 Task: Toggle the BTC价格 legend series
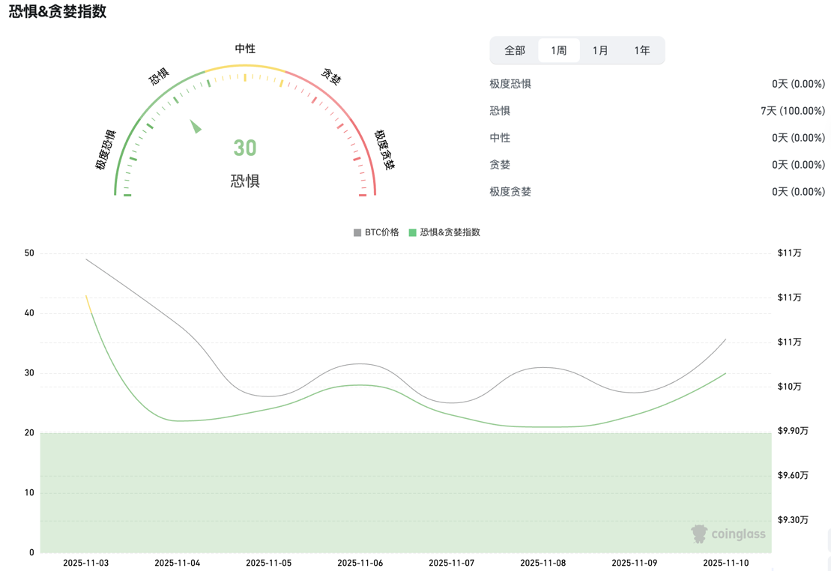point(382,232)
